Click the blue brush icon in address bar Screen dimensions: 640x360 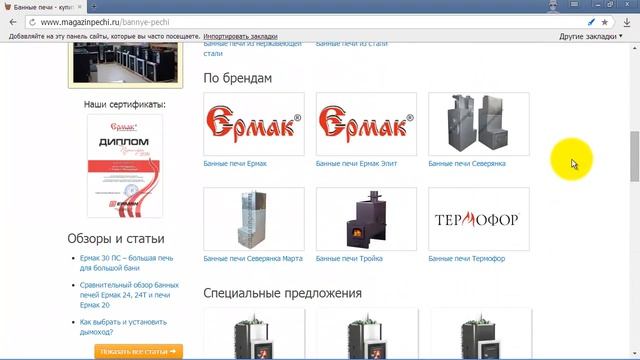[591, 22]
